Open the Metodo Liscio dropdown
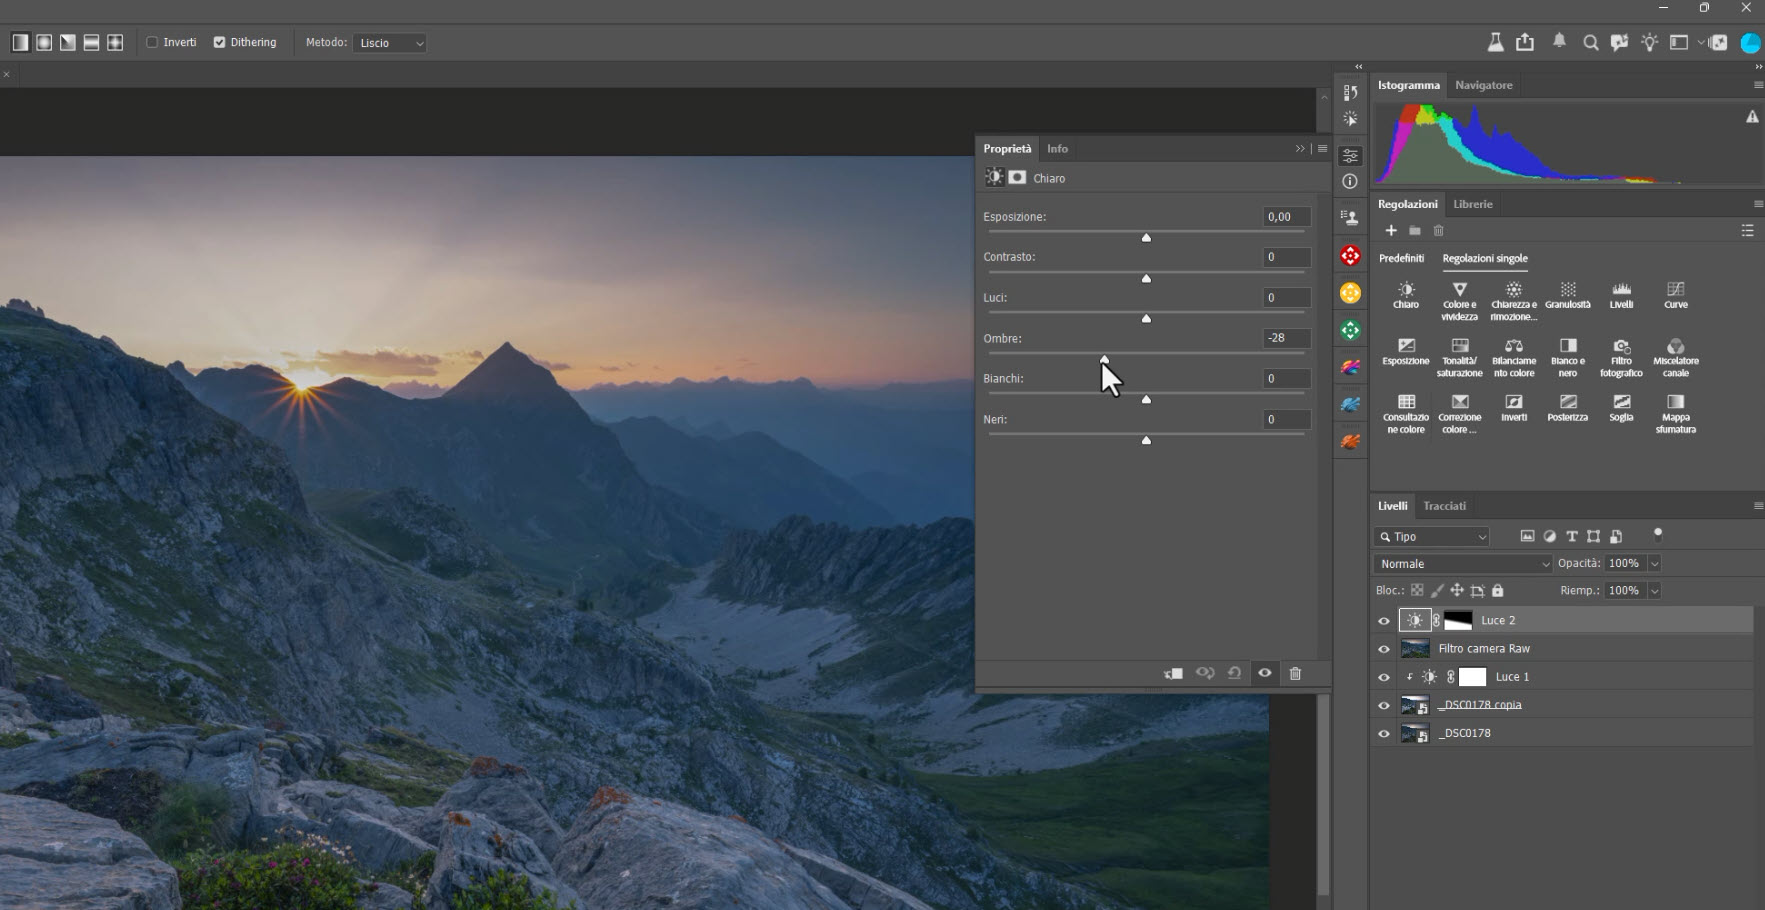 click(390, 43)
